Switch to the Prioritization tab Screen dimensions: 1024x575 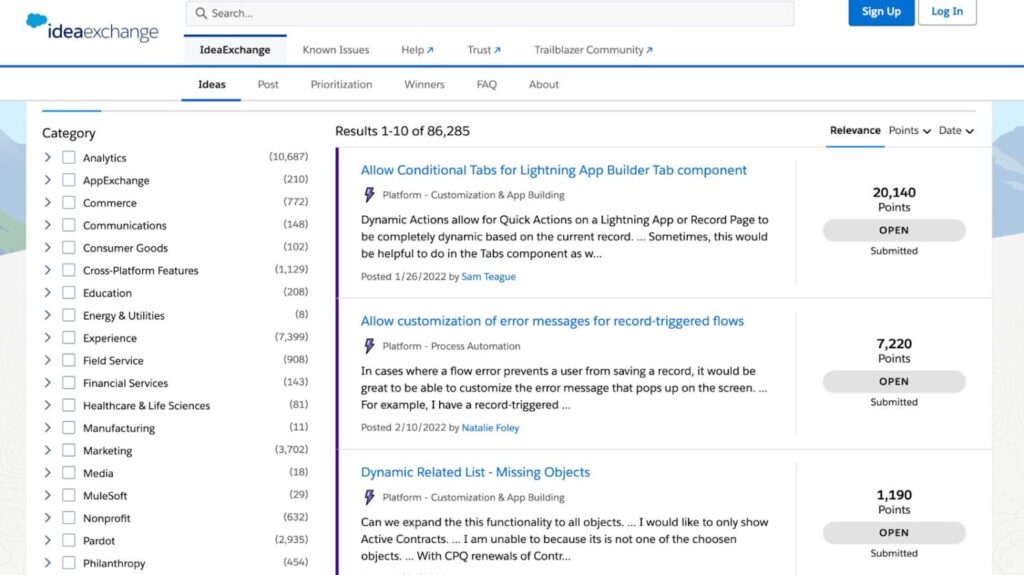341,84
